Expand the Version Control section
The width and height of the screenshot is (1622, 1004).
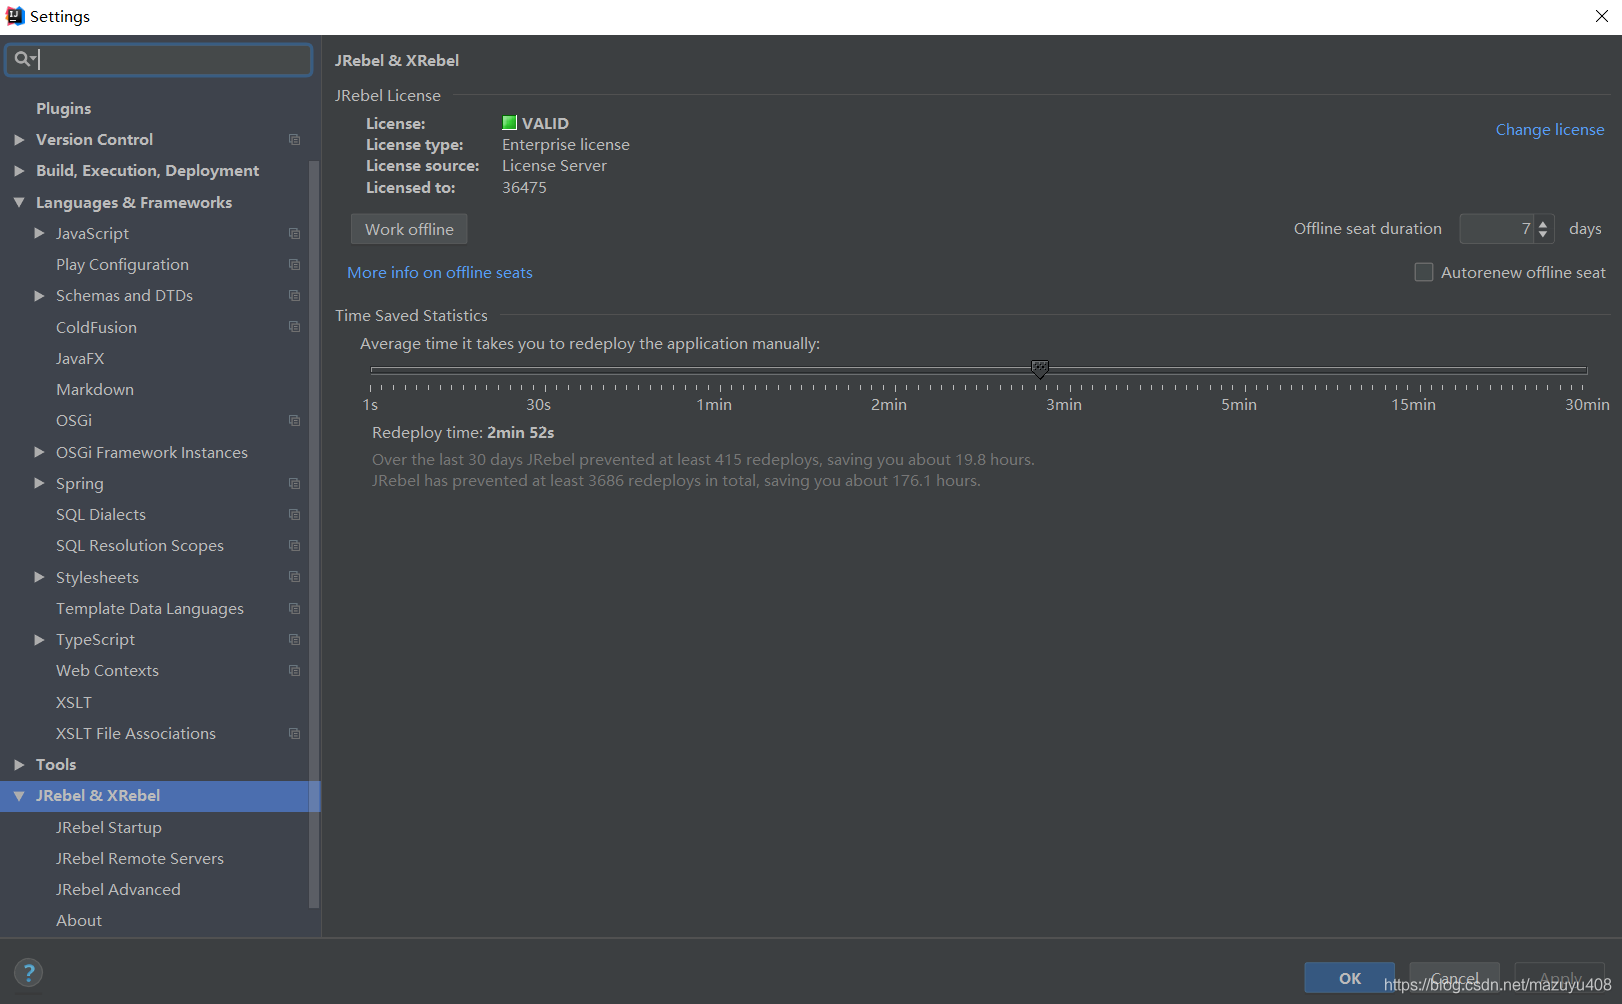[x=19, y=140]
